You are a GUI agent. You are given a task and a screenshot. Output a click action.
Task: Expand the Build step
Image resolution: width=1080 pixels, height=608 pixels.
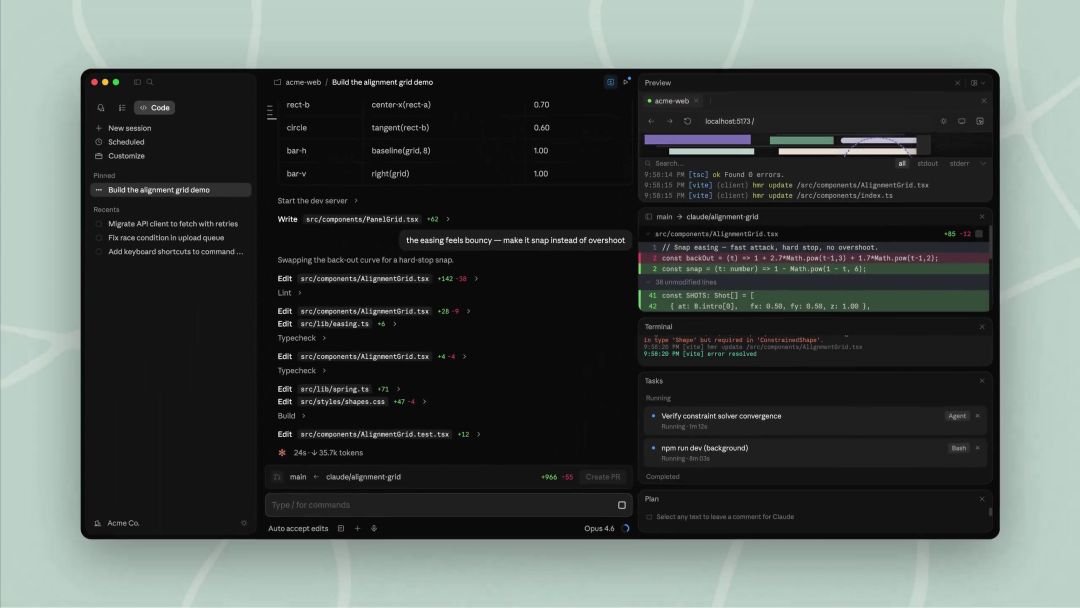(291, 416)
